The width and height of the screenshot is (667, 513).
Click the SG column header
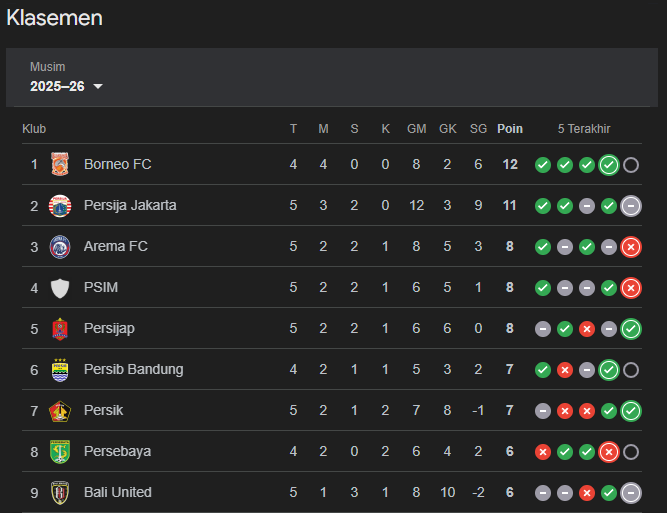[x=478, y=129]
